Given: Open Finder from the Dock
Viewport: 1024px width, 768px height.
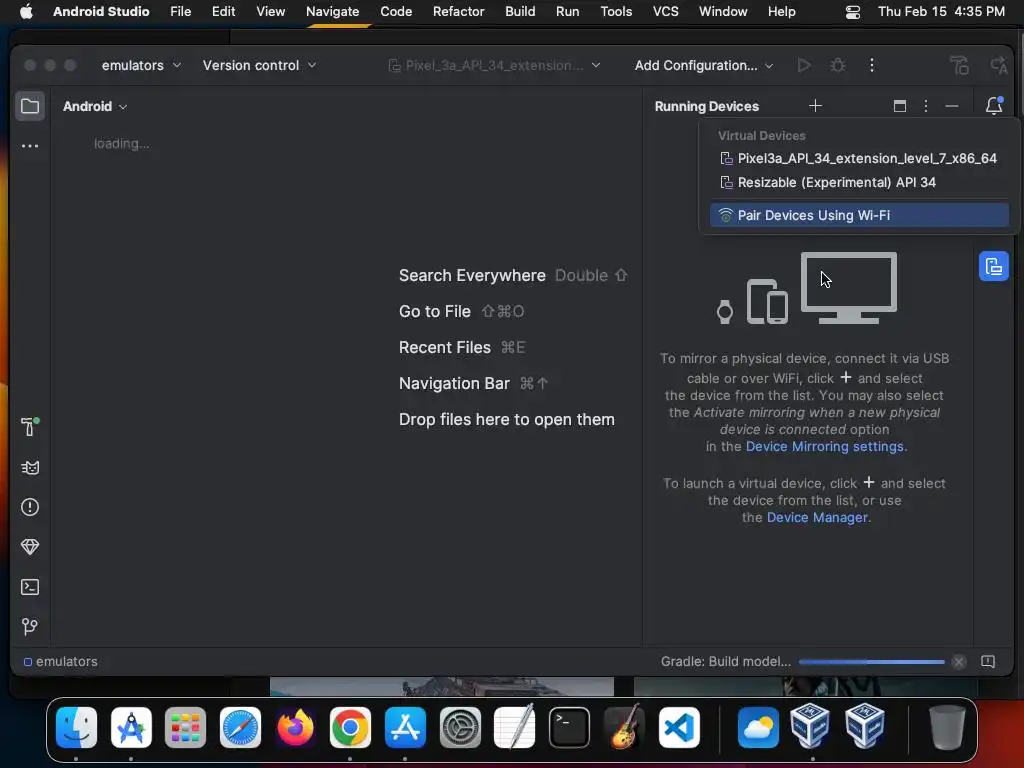Looking at the screenshot, I should [x=76, y=728].
